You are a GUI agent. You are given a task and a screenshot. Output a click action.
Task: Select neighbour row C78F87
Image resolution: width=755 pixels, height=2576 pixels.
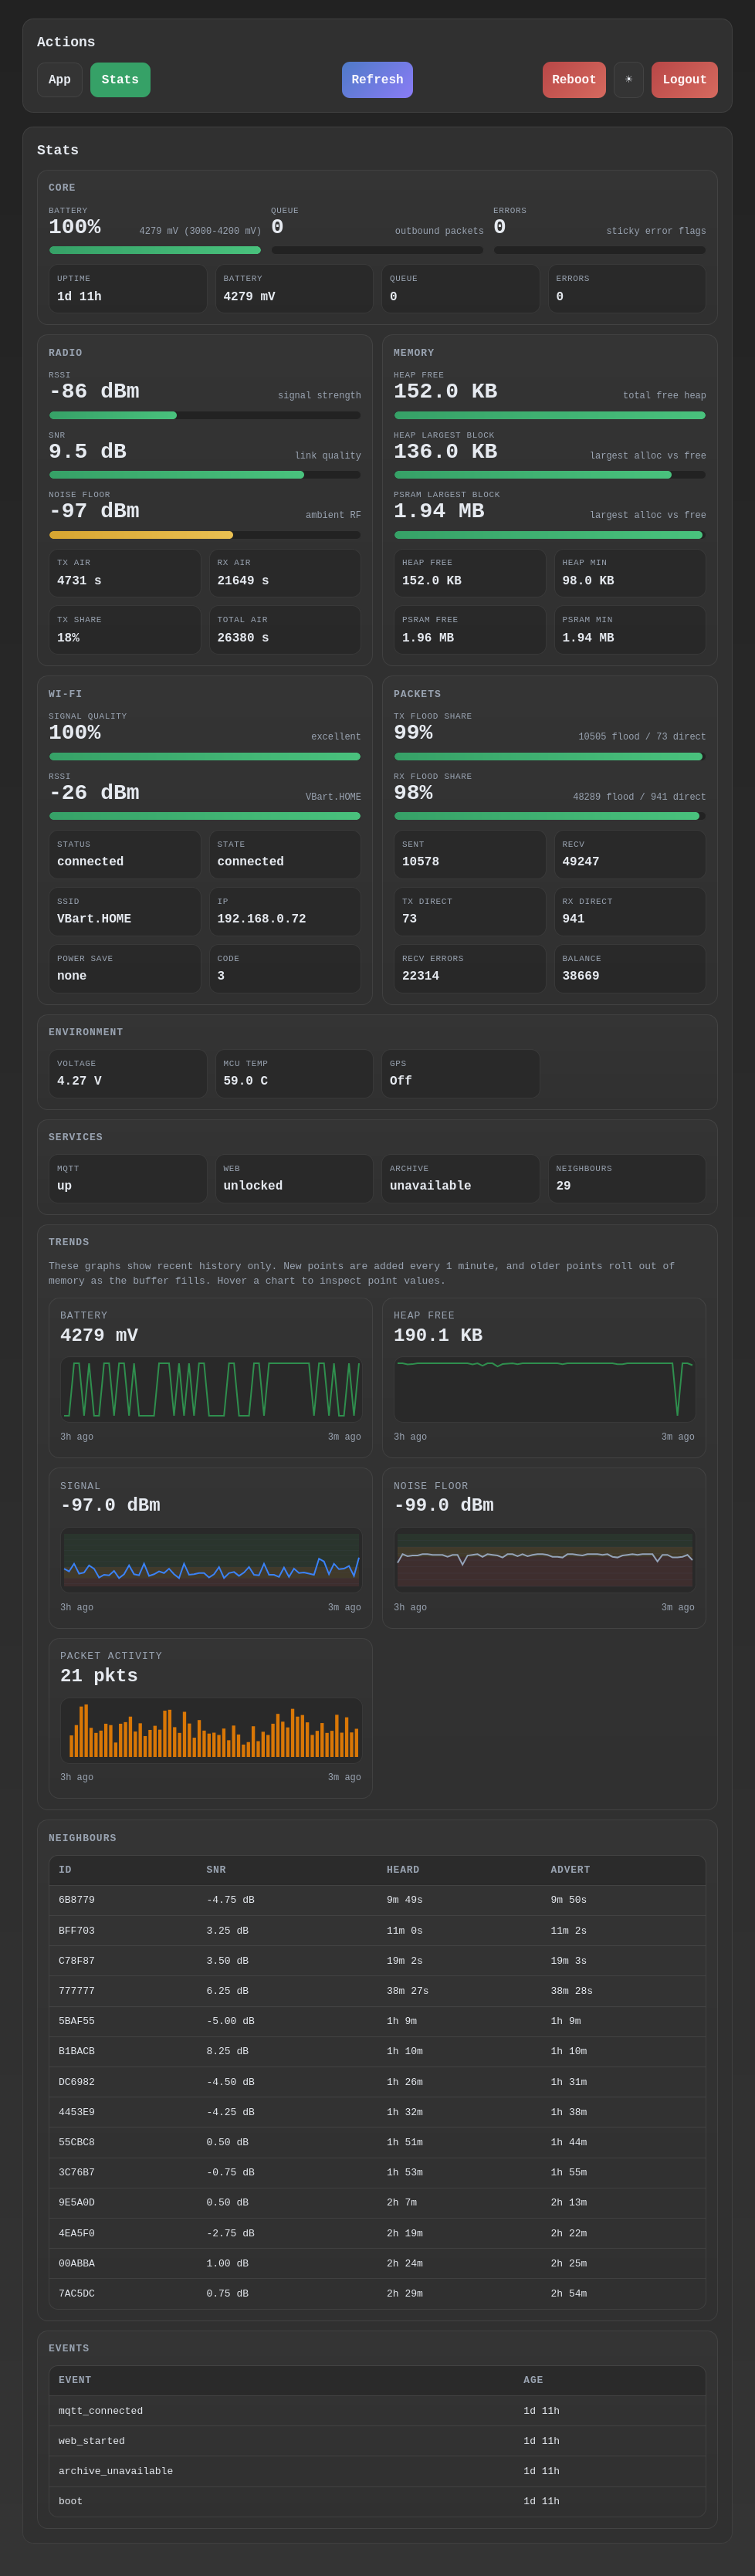coord(377,1961)
